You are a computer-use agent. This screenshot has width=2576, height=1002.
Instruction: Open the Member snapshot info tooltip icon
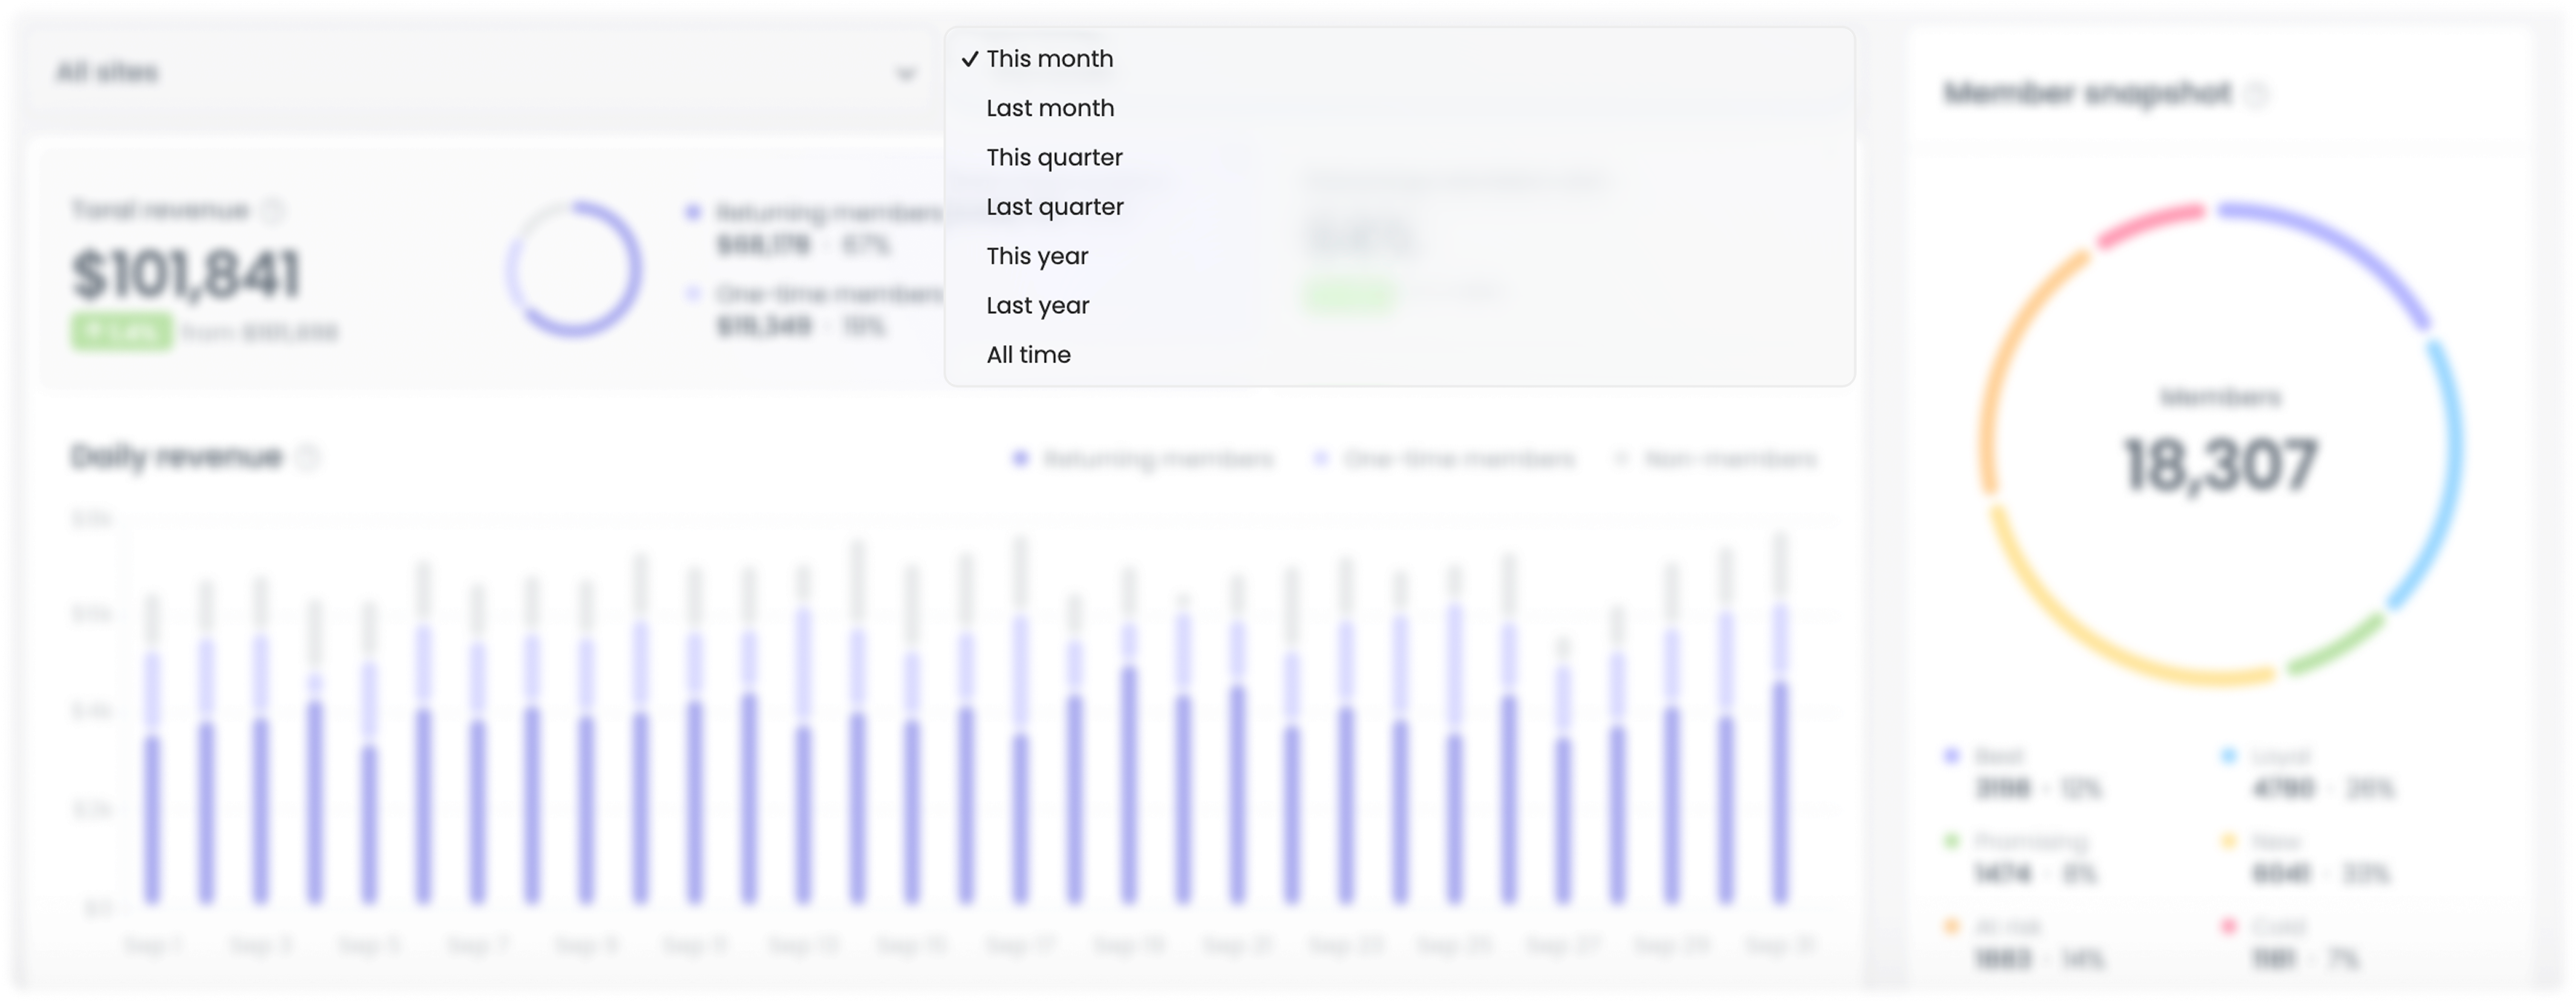click(2257, 94)
